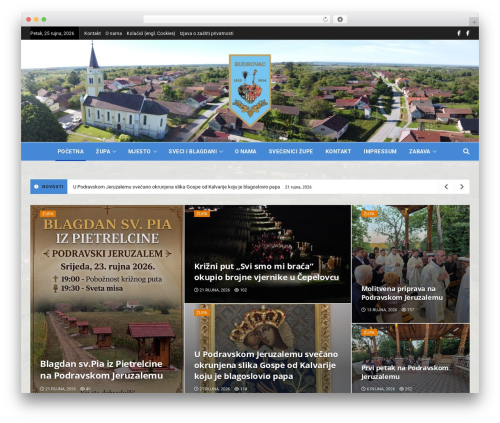Reload the page with the refresh icon
This screenshot has width=500, height=423.
click(x=325, y=19)
